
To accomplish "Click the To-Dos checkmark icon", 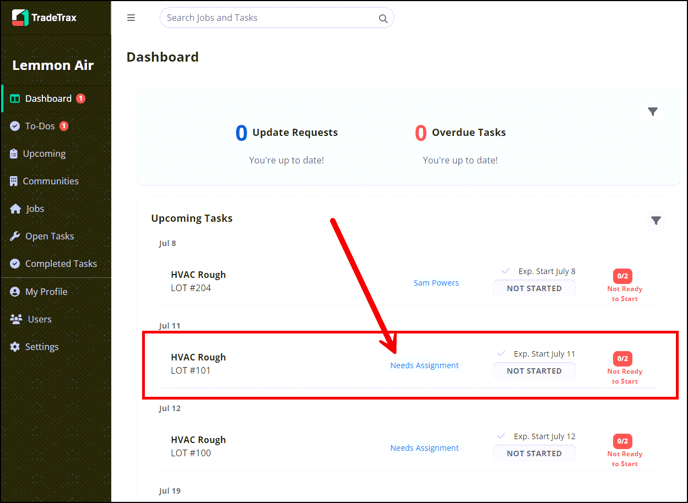I will pyautogui.click(x=15, y=126).
